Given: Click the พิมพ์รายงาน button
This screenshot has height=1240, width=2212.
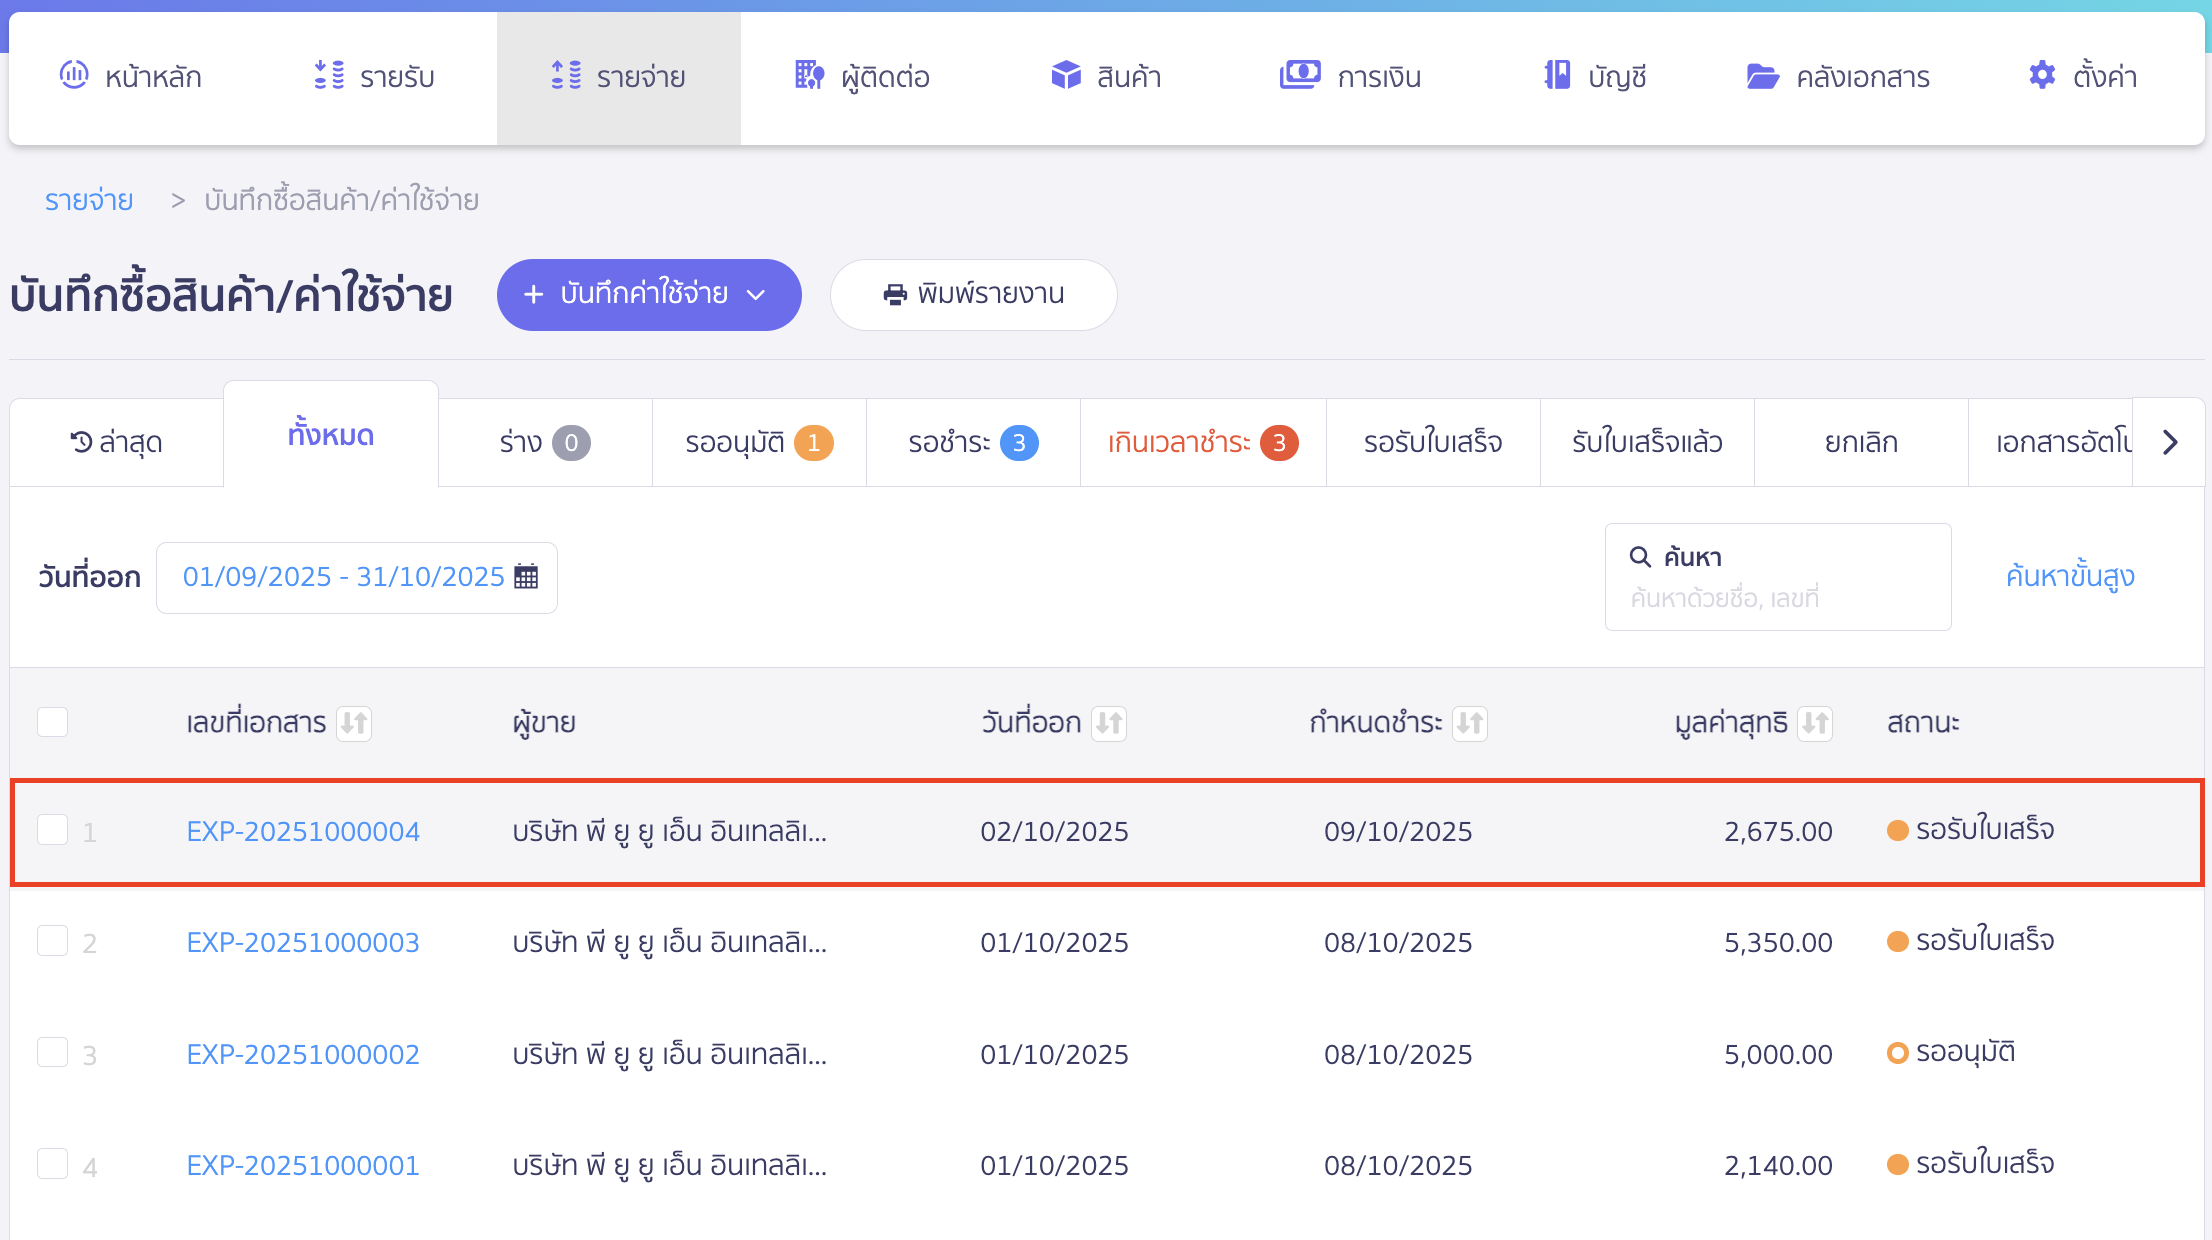Looking at the screenshot, I should [973, 295].
